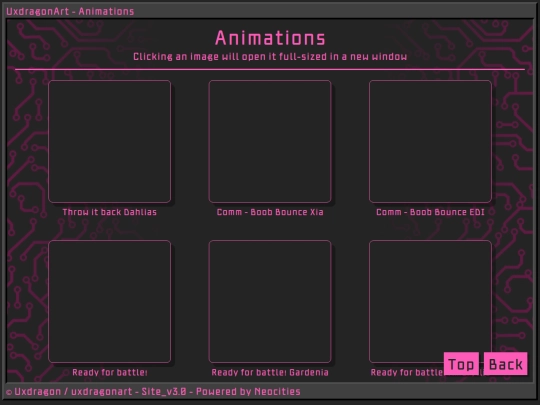Click the 'UxdragonArt - Animations' title text
Image resolution: width=540 pixels, height=405 pixels.
click(x=70, y=11)
